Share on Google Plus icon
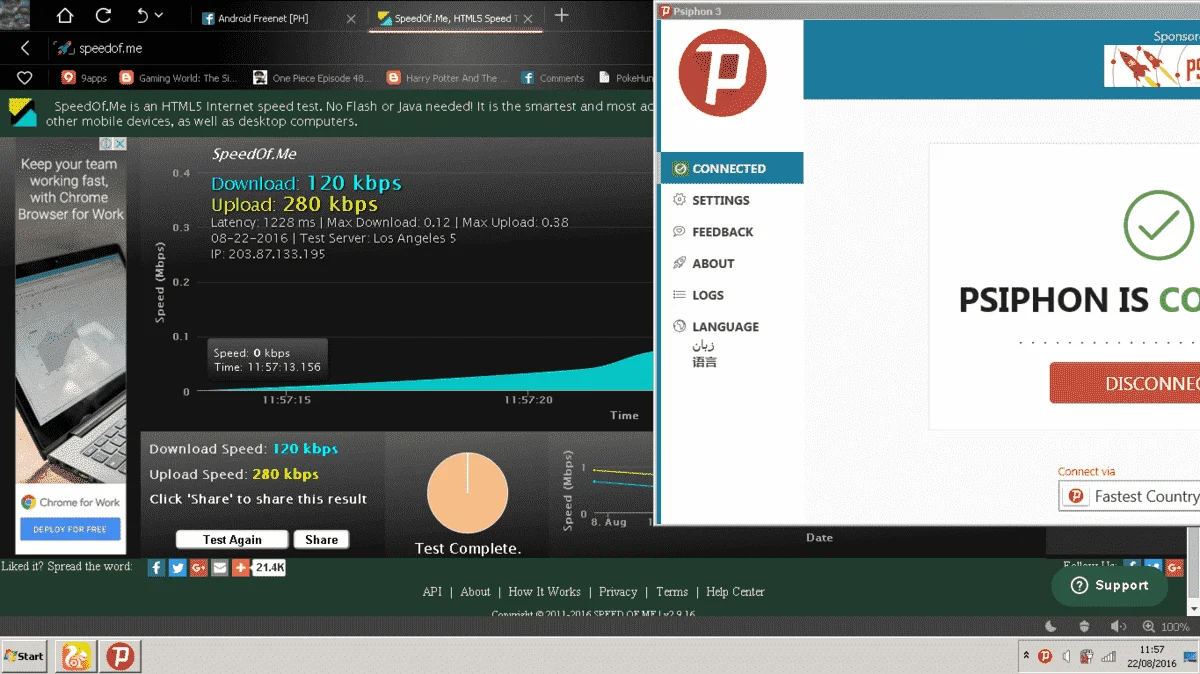The image size is (1200, 674). 198,568
